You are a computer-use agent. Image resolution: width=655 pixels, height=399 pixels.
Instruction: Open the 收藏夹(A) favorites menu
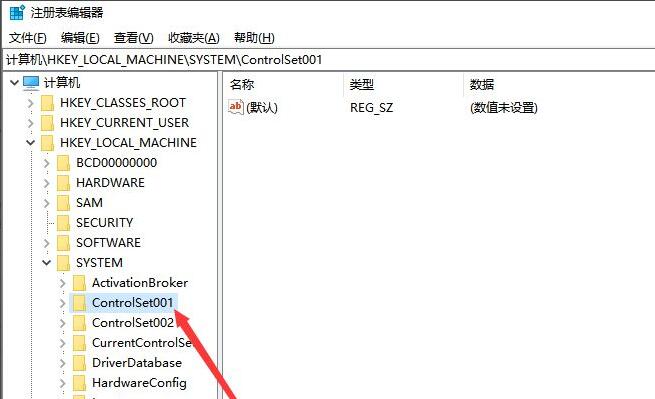[194, 38]
